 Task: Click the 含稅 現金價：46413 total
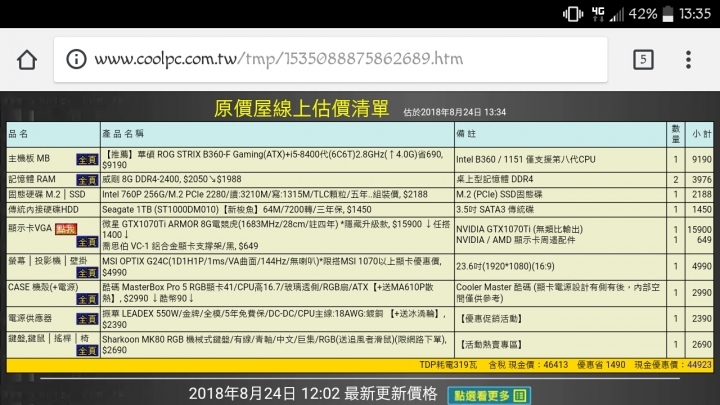(x=528, y=365)
